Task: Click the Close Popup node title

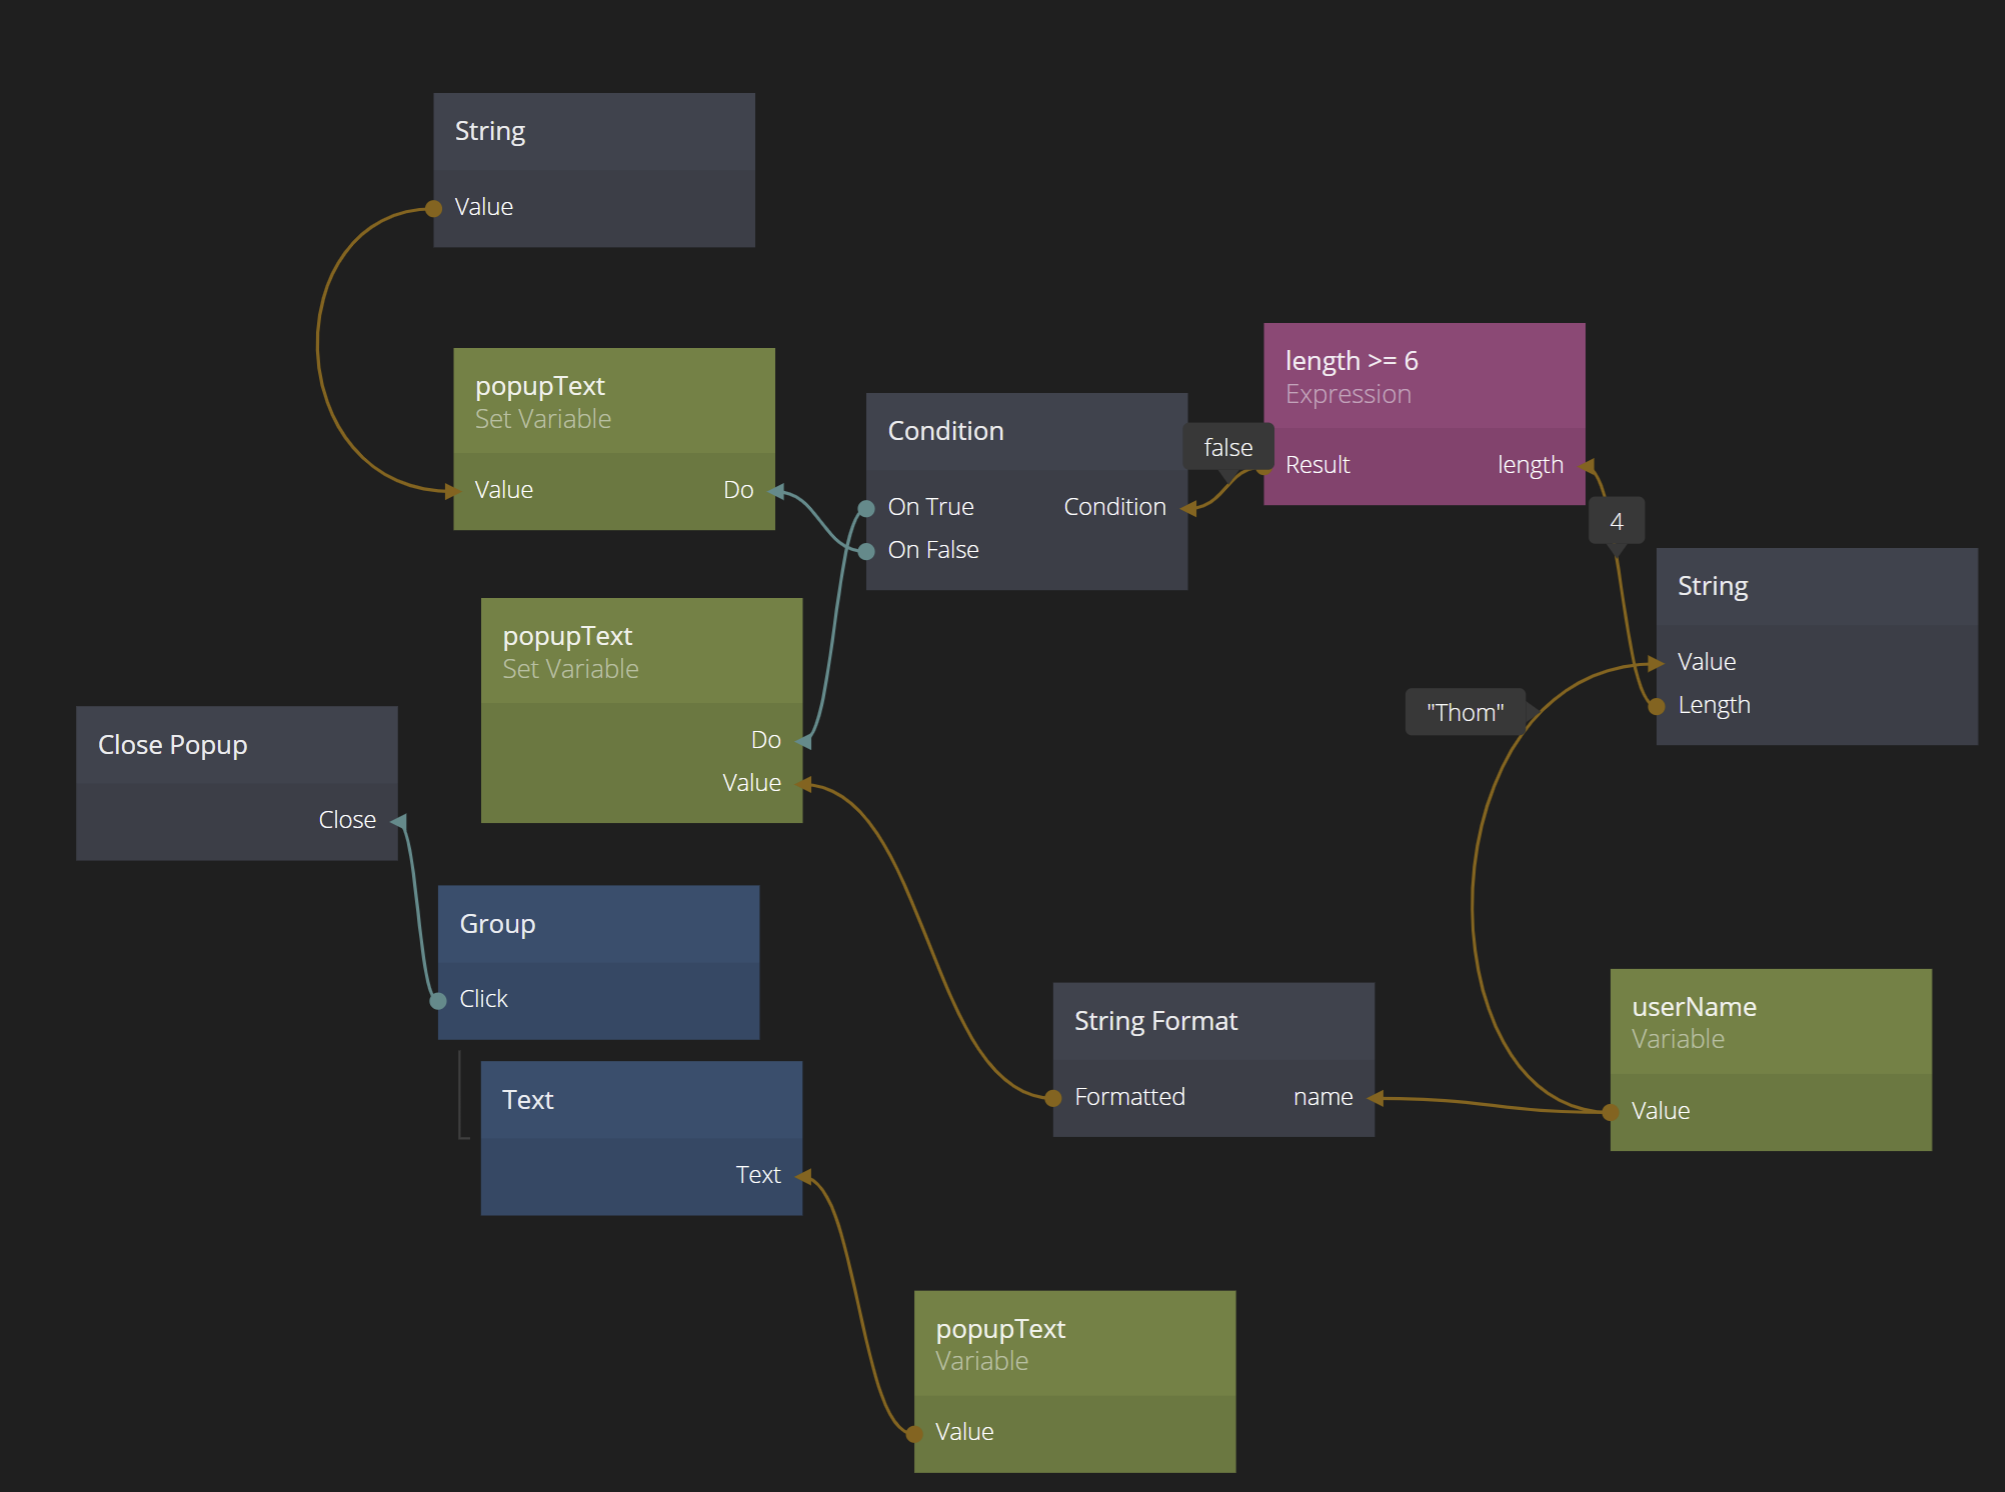Action: coord(173,745)
